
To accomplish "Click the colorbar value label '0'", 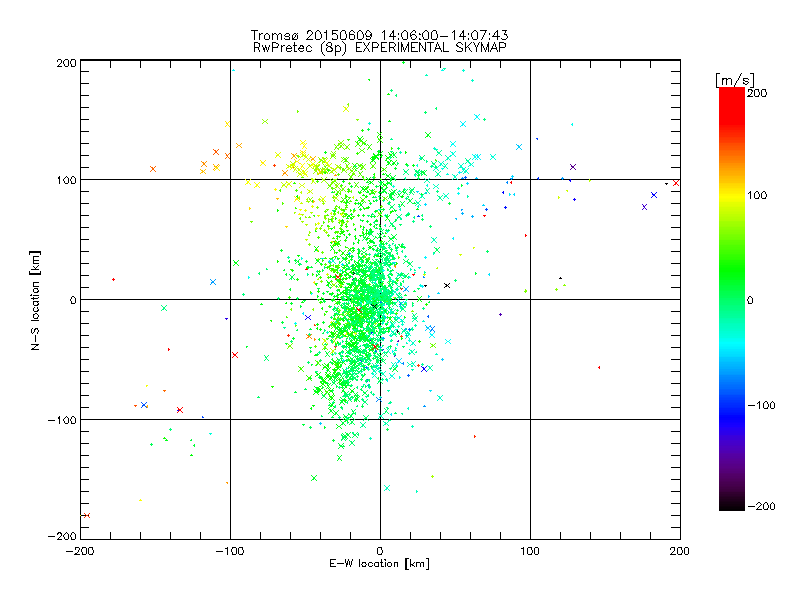I will tap(750, 300).
